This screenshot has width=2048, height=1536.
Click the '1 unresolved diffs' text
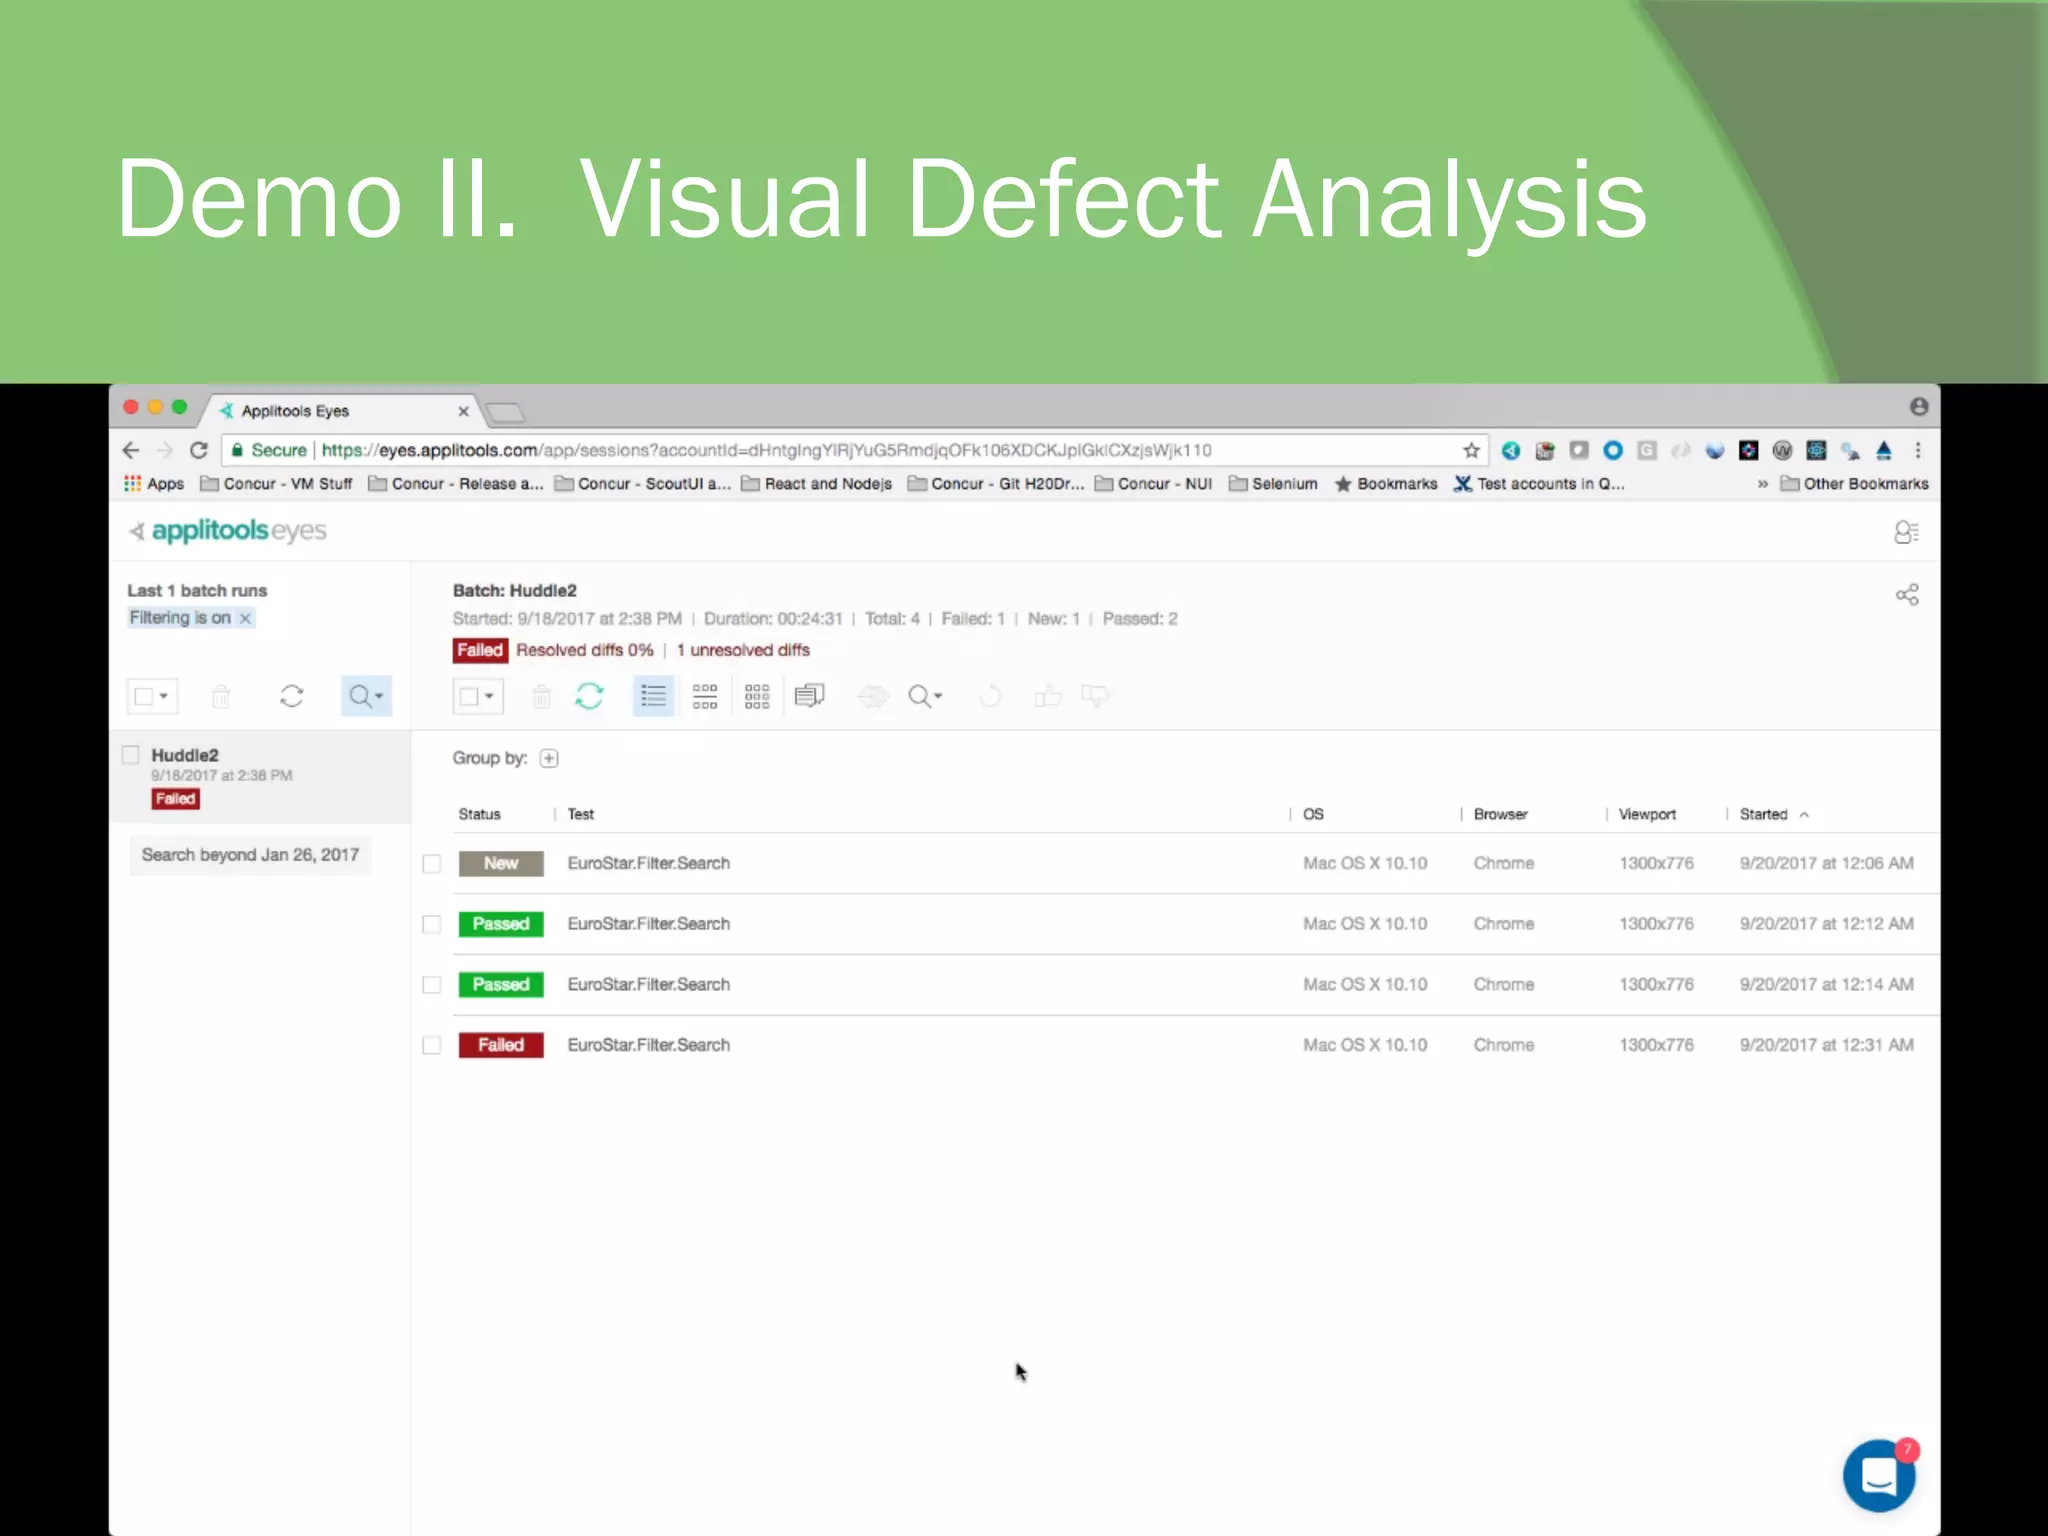[x=743, y=650]
